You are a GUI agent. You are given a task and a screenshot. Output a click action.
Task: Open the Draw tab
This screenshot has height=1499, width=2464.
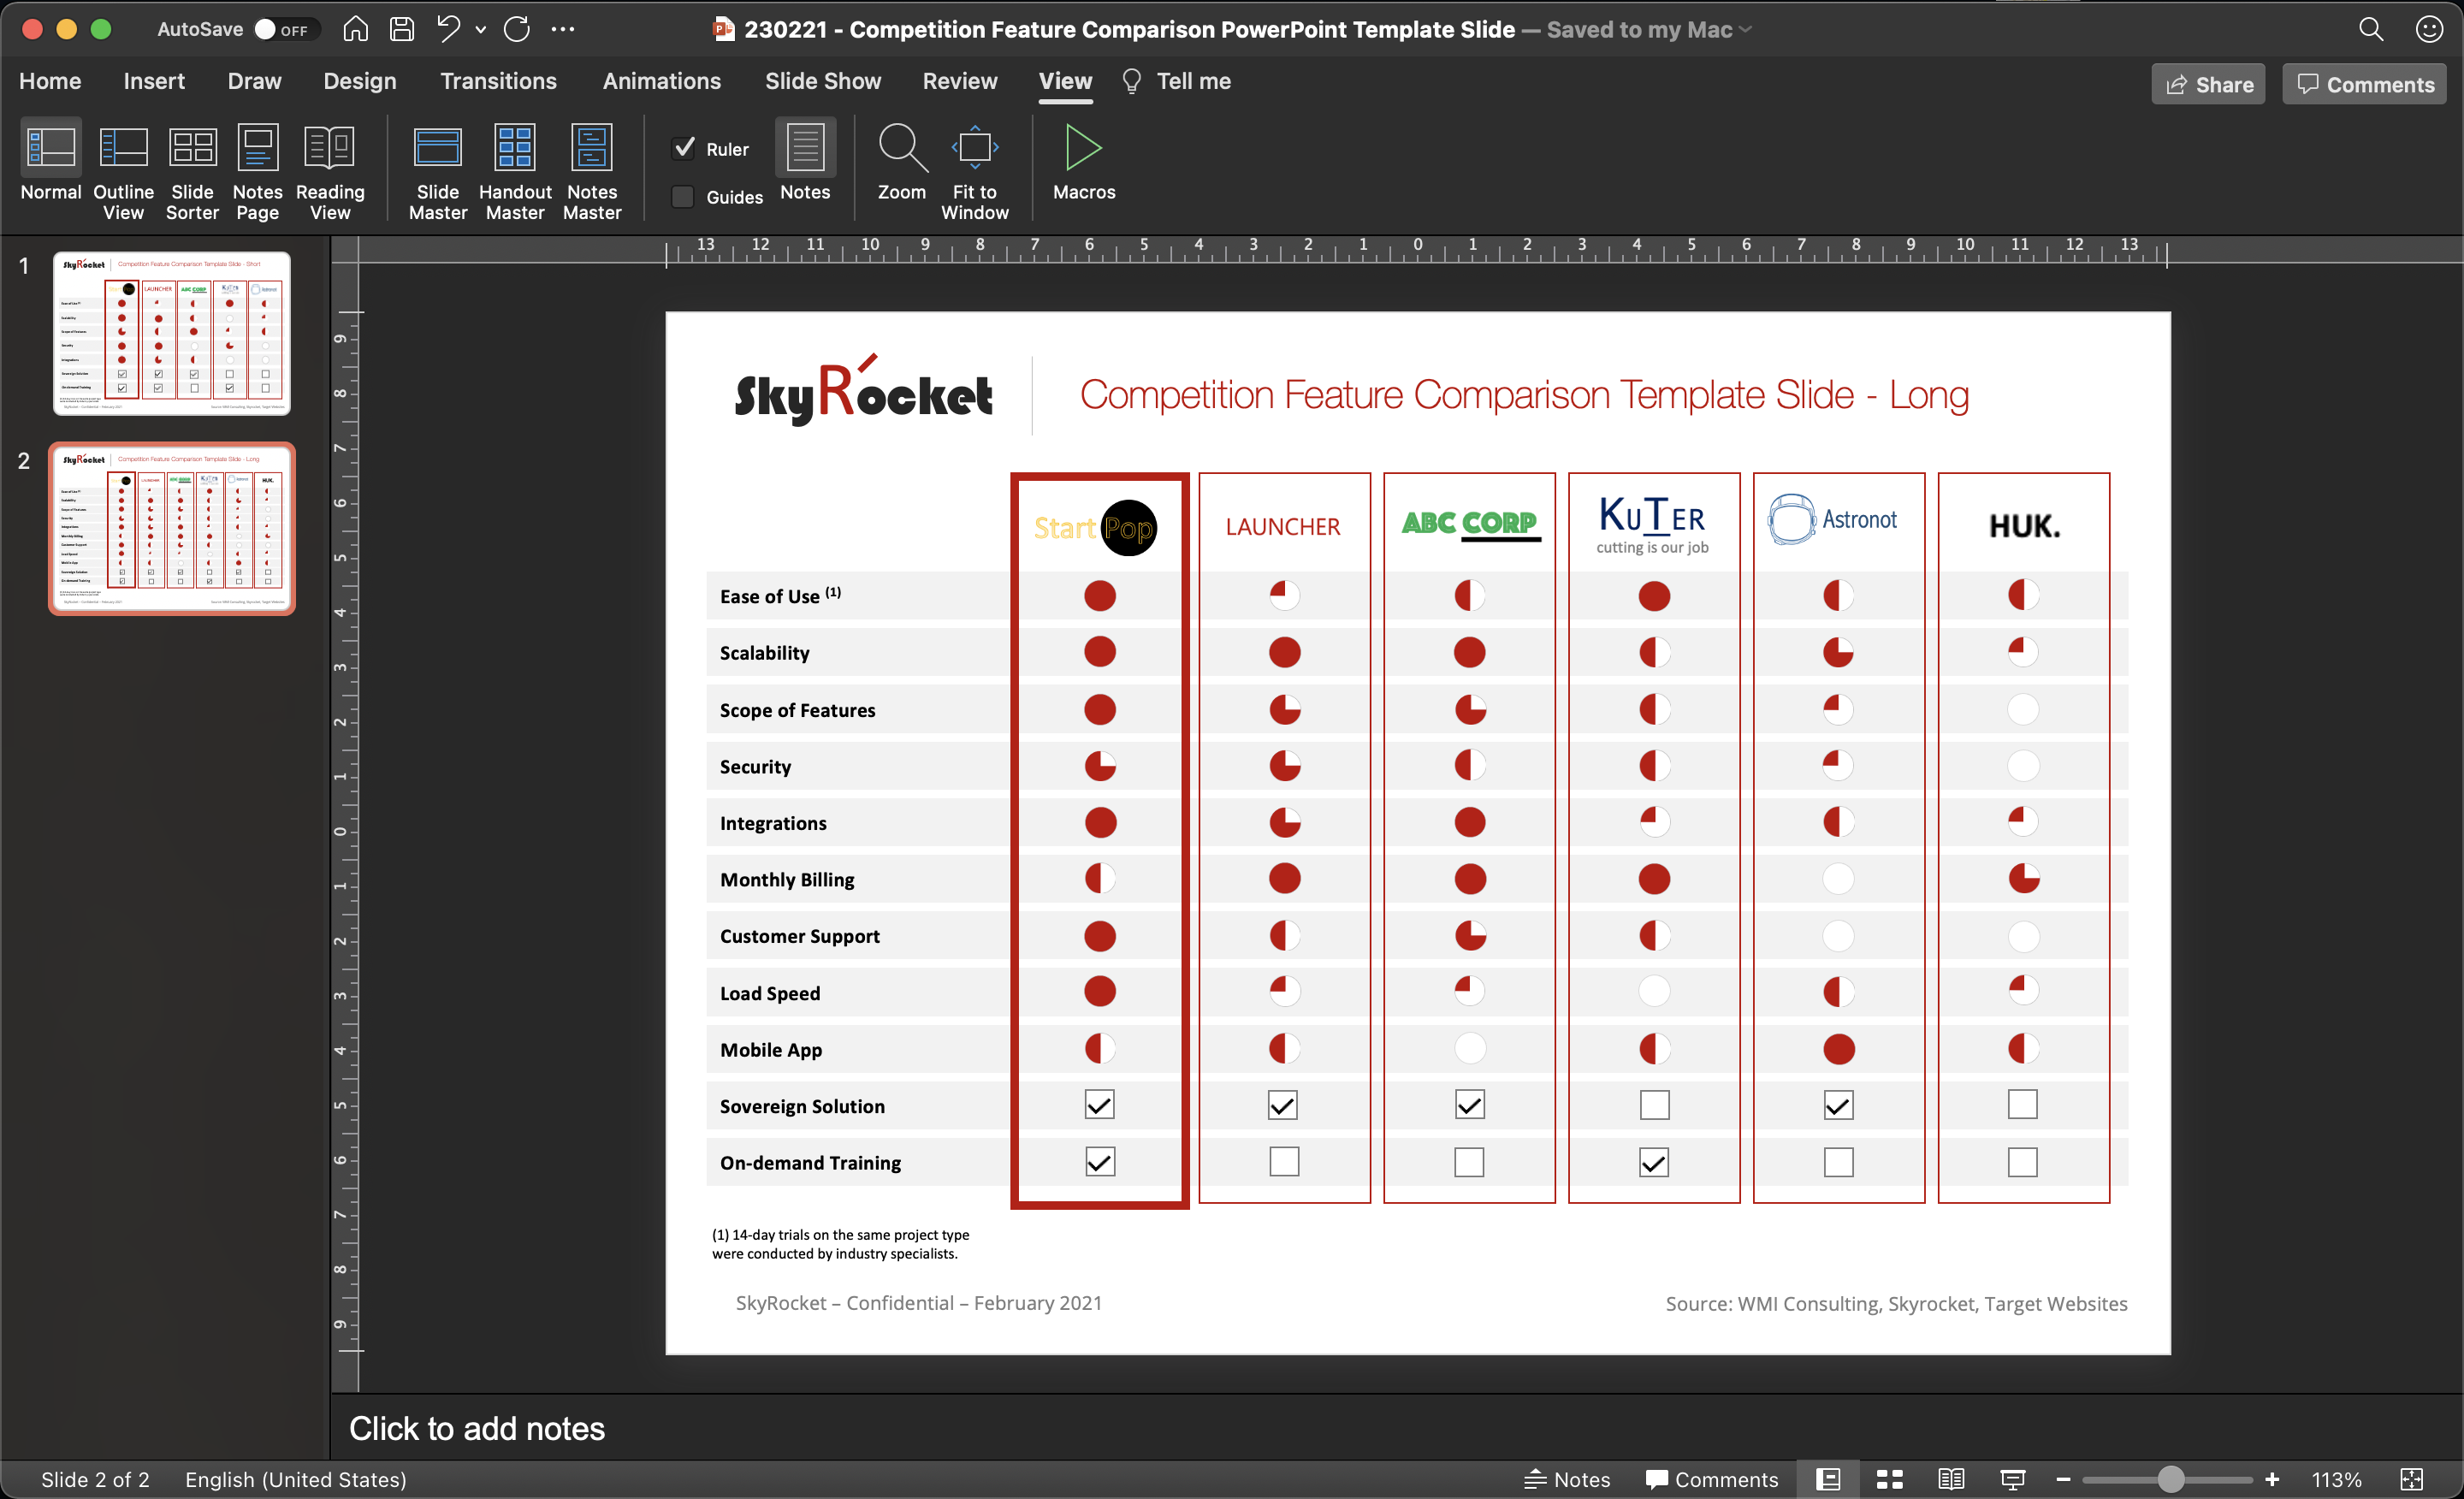(x=254, y=81)
